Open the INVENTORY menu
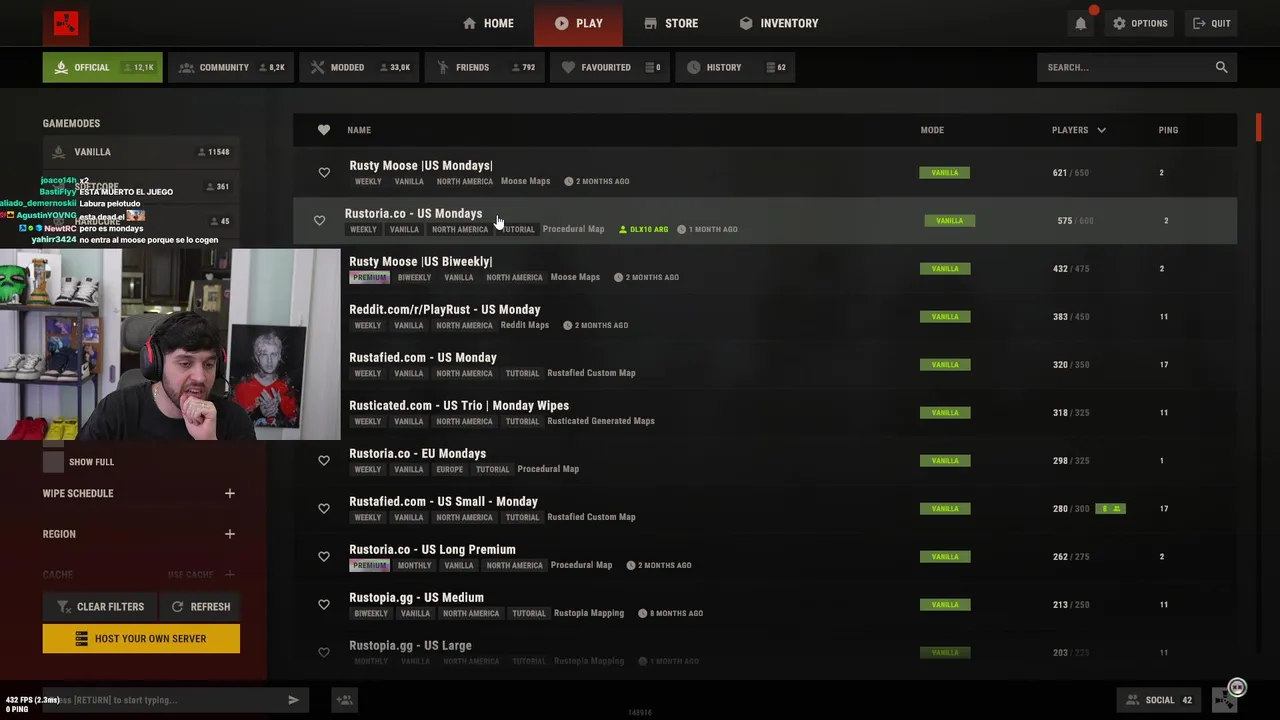Image resolution: width=1280 pixels, height=720 pixels. pos(779,23)
